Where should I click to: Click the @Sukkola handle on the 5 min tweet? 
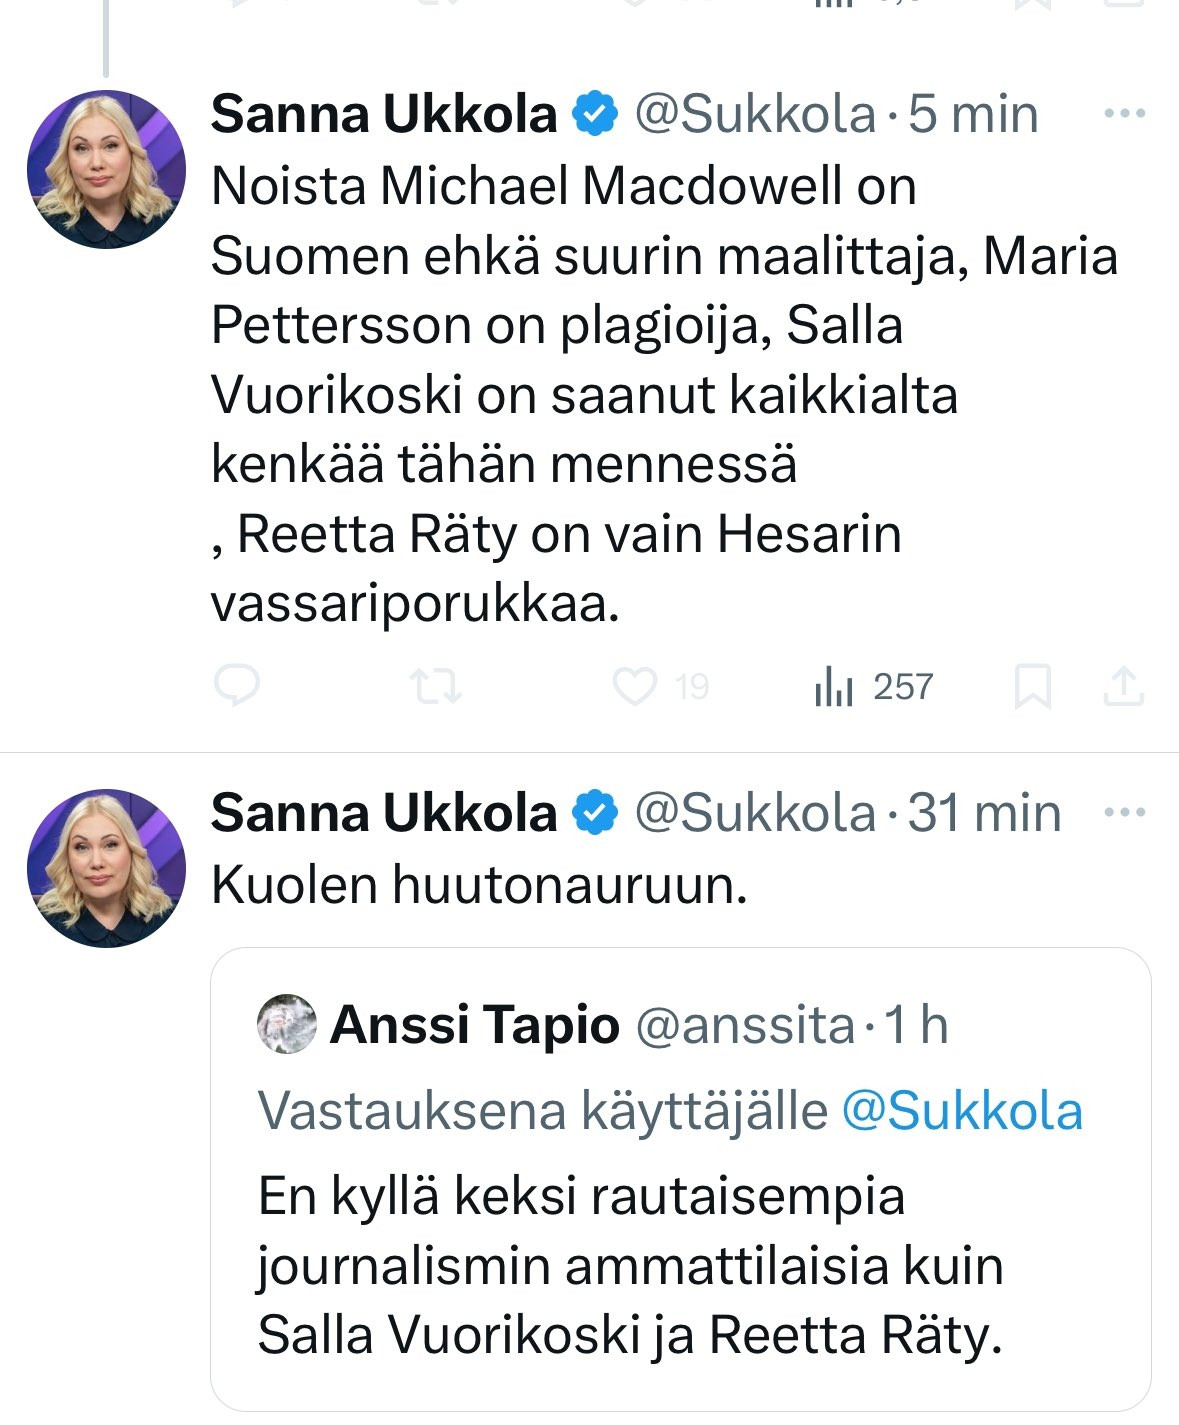pos(755,114)
